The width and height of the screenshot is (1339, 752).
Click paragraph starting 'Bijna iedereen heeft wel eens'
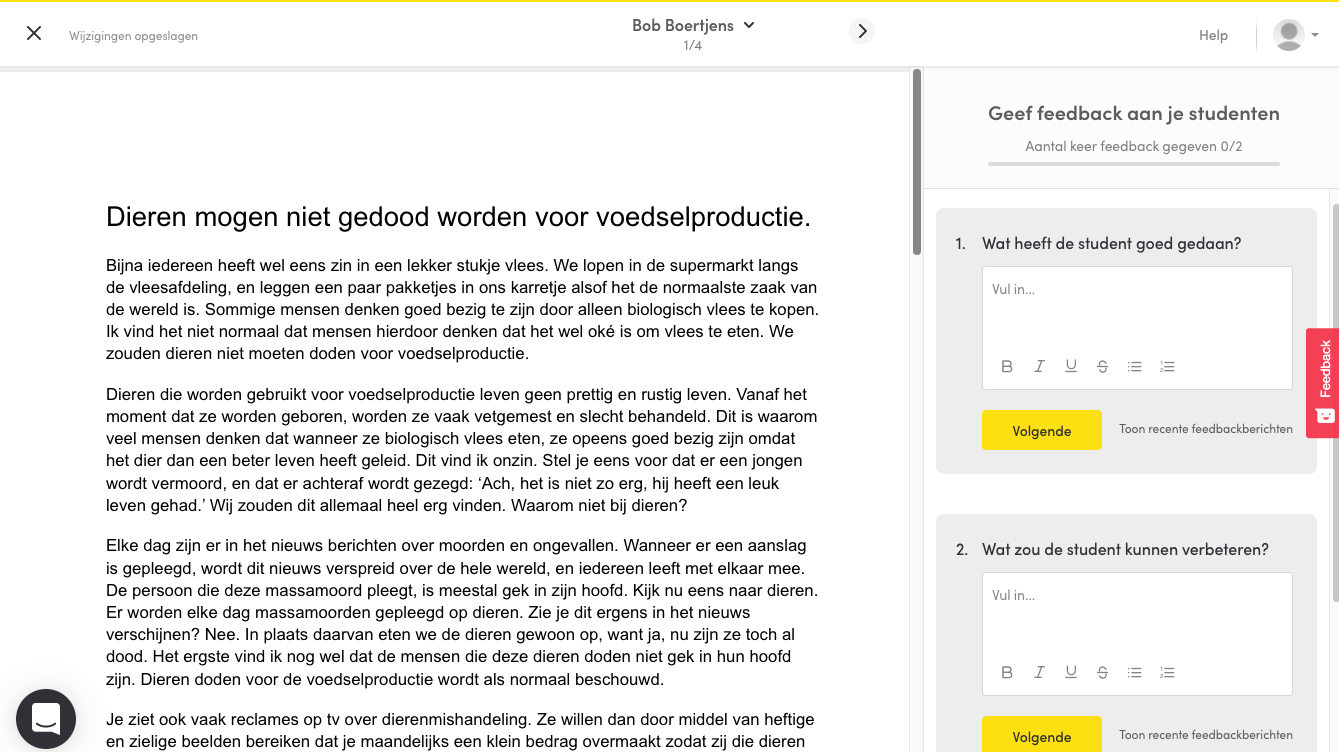click(x=462, y=309)
